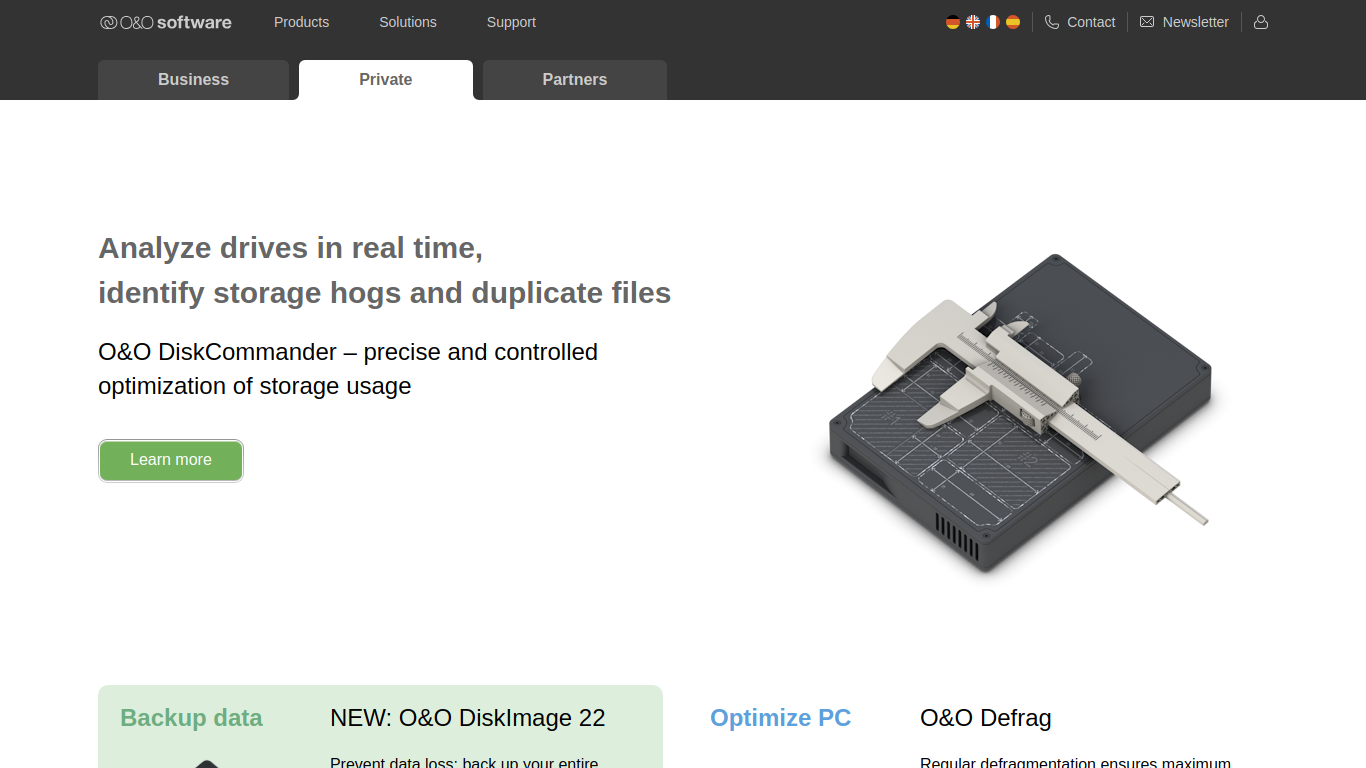Open the Products menu
The width and height of the screenshot is (1366, 768).
point(301,22)
